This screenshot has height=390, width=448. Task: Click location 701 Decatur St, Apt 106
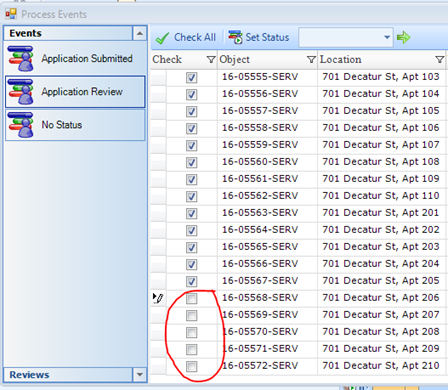click(x=381, y=128)
